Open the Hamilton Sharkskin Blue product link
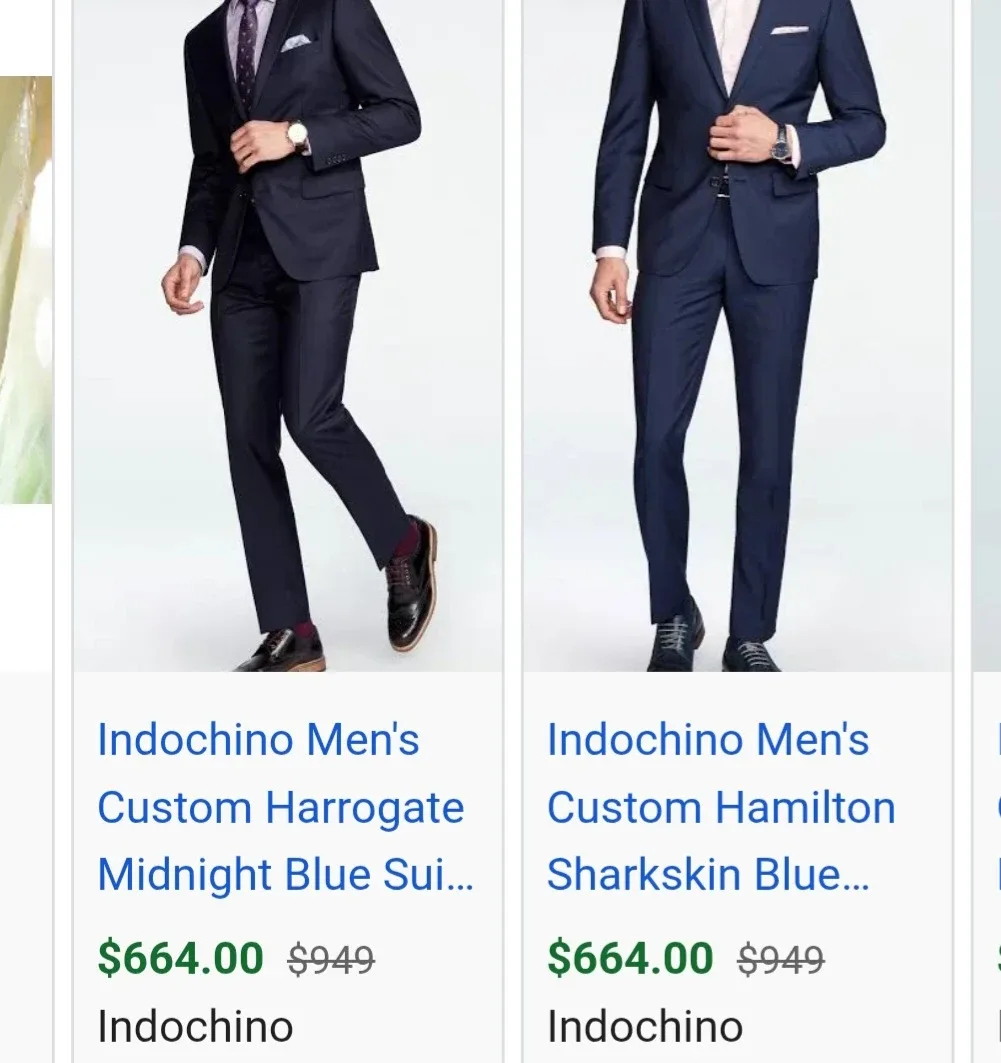 [718, 807]
